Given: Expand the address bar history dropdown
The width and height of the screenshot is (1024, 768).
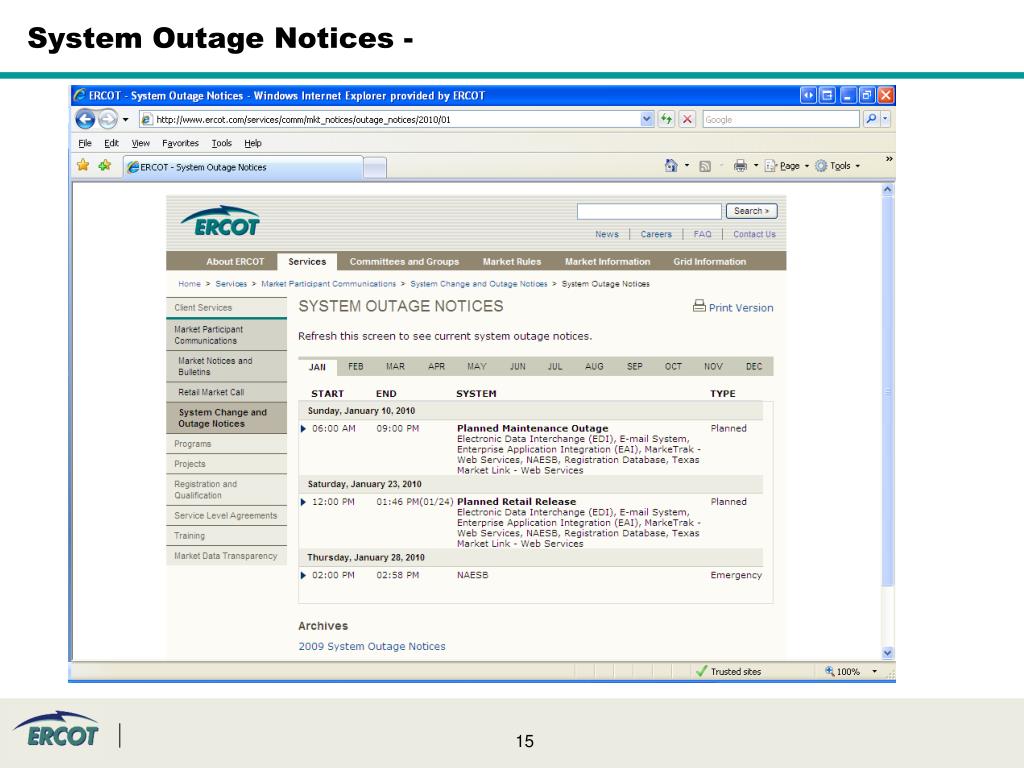Looking at the screenshot, I should [647, 119].
